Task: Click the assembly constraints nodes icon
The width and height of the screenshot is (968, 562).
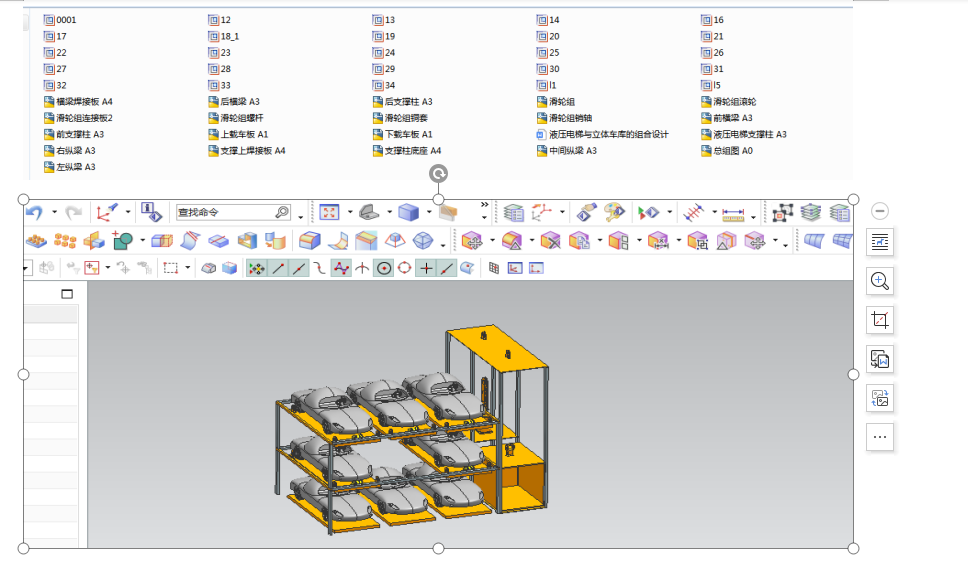Action: (782, 213)
